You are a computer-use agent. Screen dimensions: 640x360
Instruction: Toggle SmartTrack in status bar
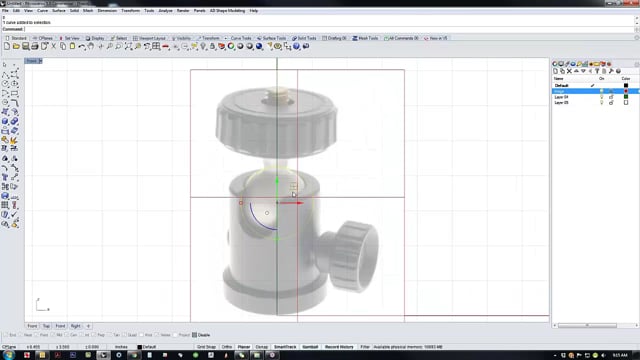click(x=285, y=347)
